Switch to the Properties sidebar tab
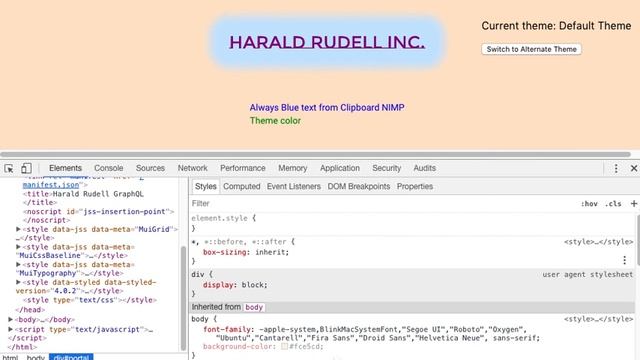The height and width of the screenshot is (360, 640). point(415,187)
